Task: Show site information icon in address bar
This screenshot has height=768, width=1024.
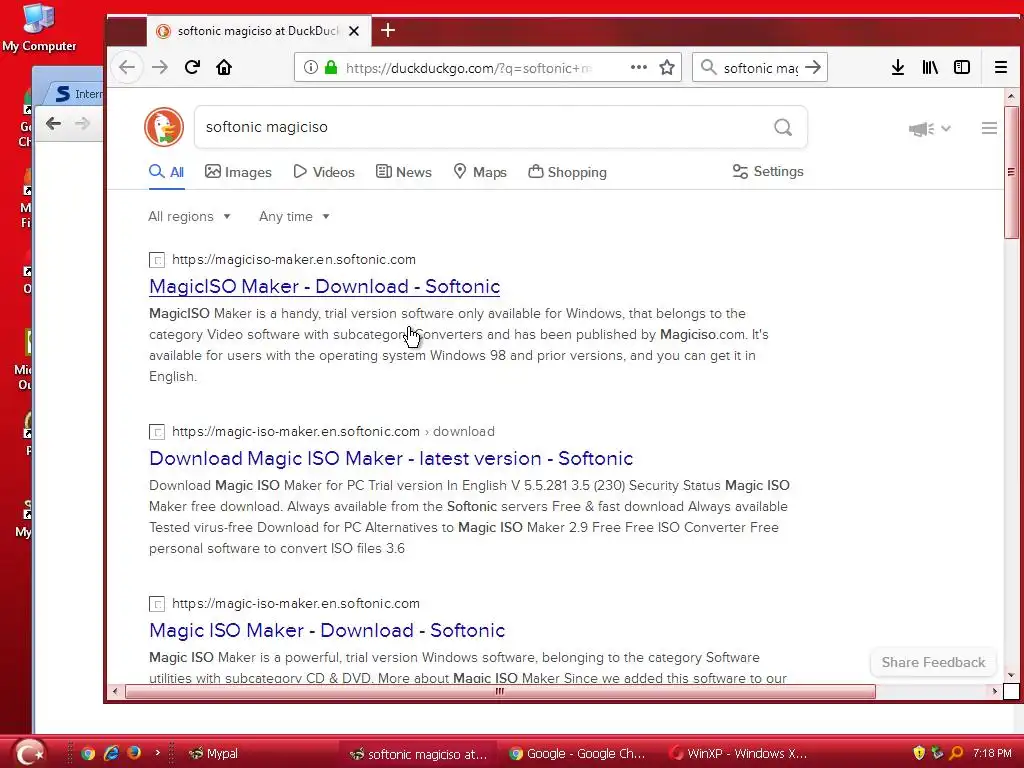Action: pos(311,67)
